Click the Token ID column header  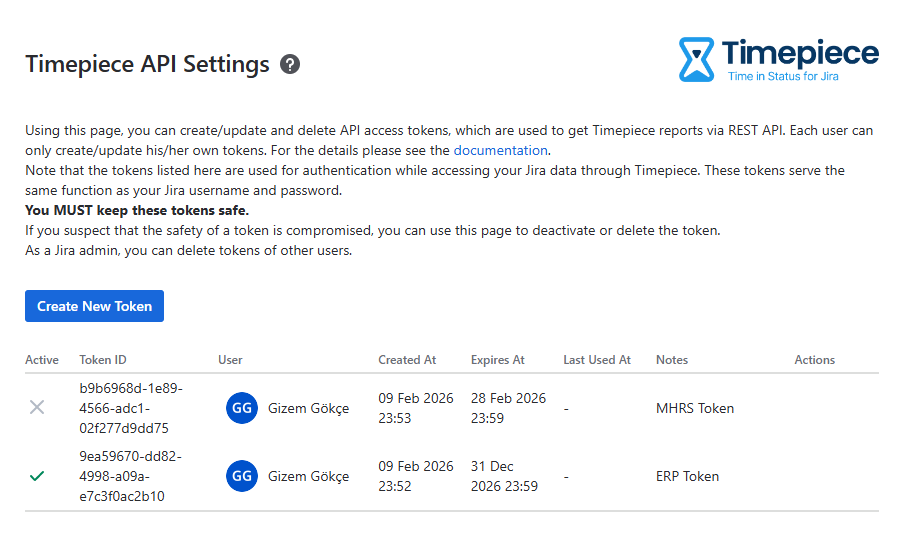(103, 360)
